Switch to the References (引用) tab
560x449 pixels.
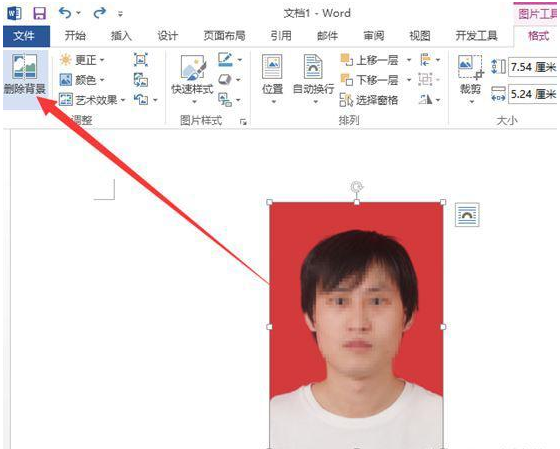coord(281,36)
